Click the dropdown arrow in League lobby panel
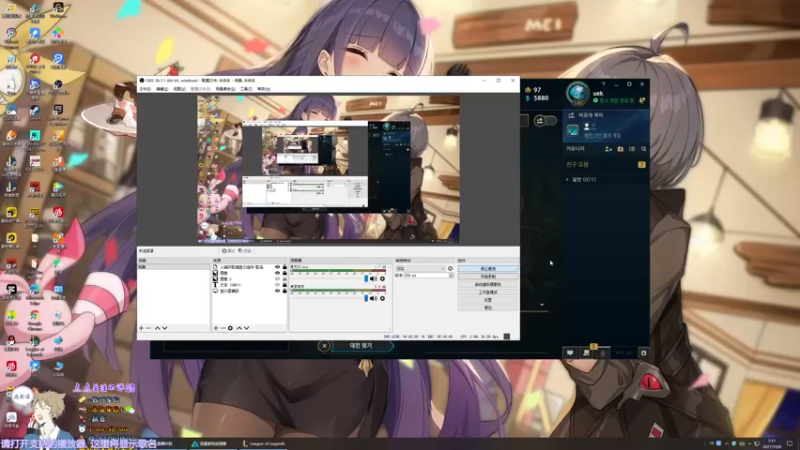 click(542, 305)
